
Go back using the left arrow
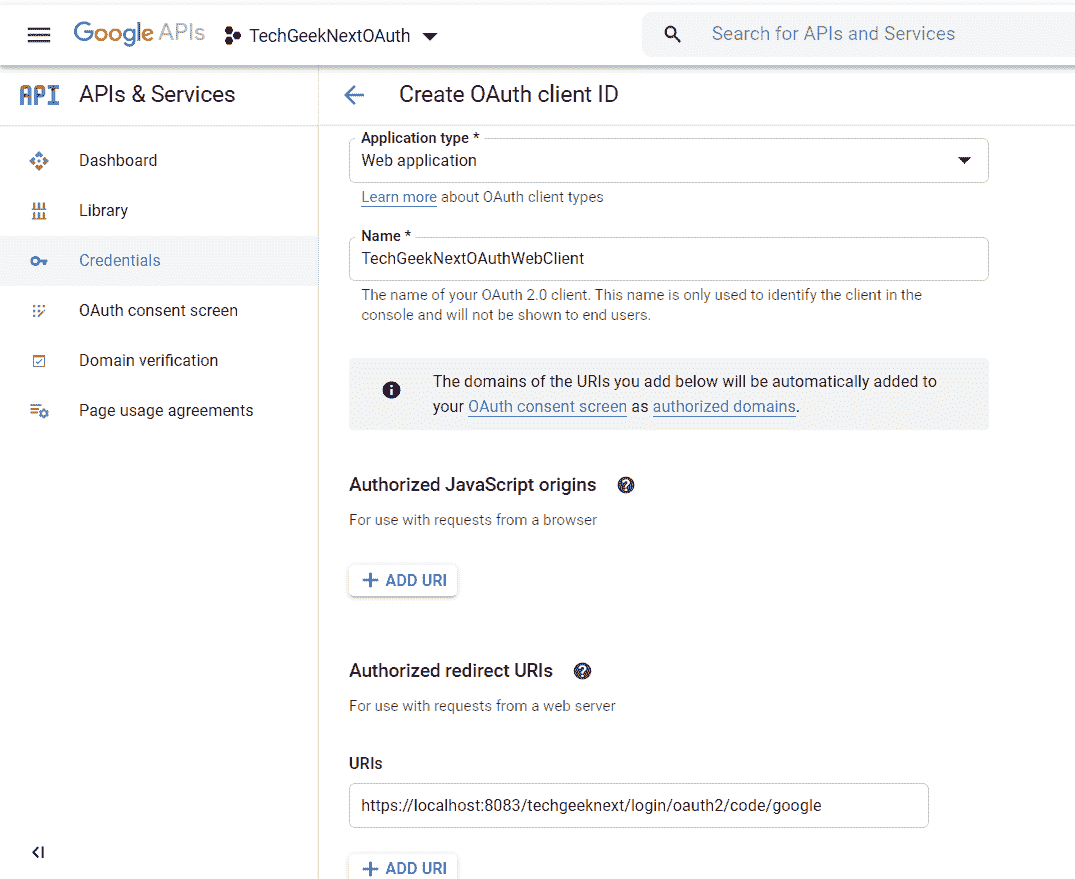click(354, 95)
